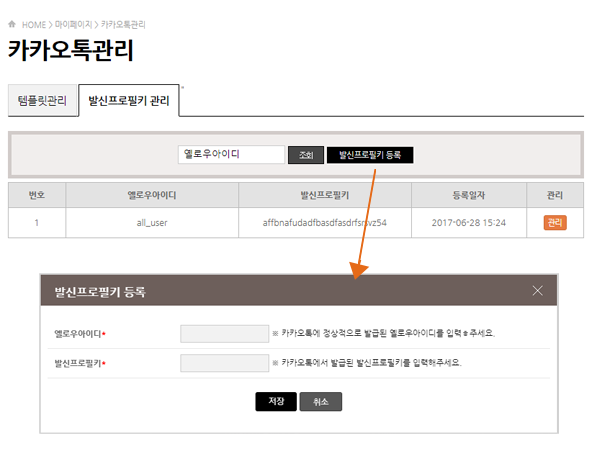Select 카카오톡관리 breadcrumb item
The width and height of the screenshot is (598, 450).
123,25
